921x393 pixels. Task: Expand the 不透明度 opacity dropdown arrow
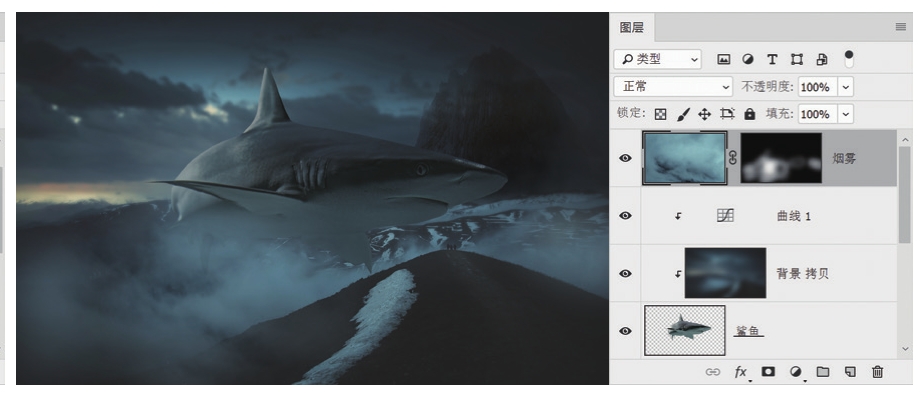coord(846,87)
